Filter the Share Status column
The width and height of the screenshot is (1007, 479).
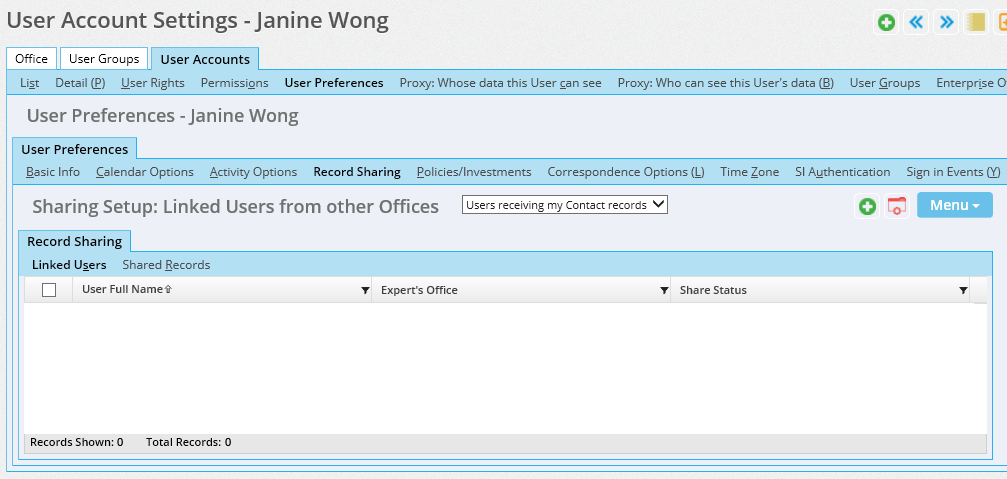pyautogui.click(x=963, y=291)
